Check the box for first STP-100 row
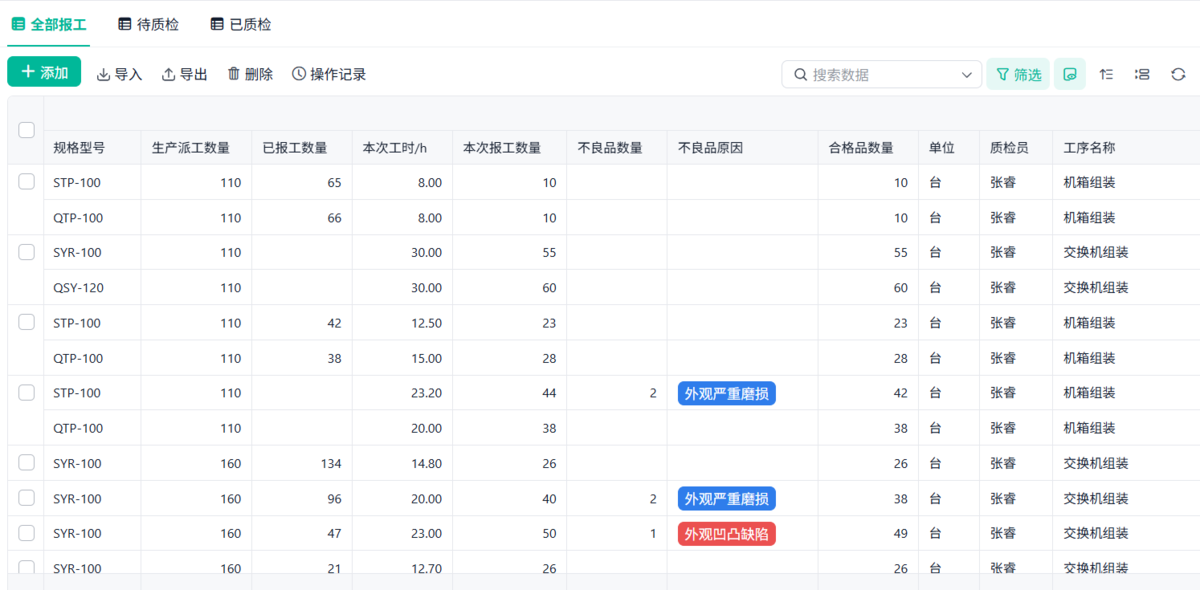Viewport: 1200px width, 590px height. coord(27,182)
